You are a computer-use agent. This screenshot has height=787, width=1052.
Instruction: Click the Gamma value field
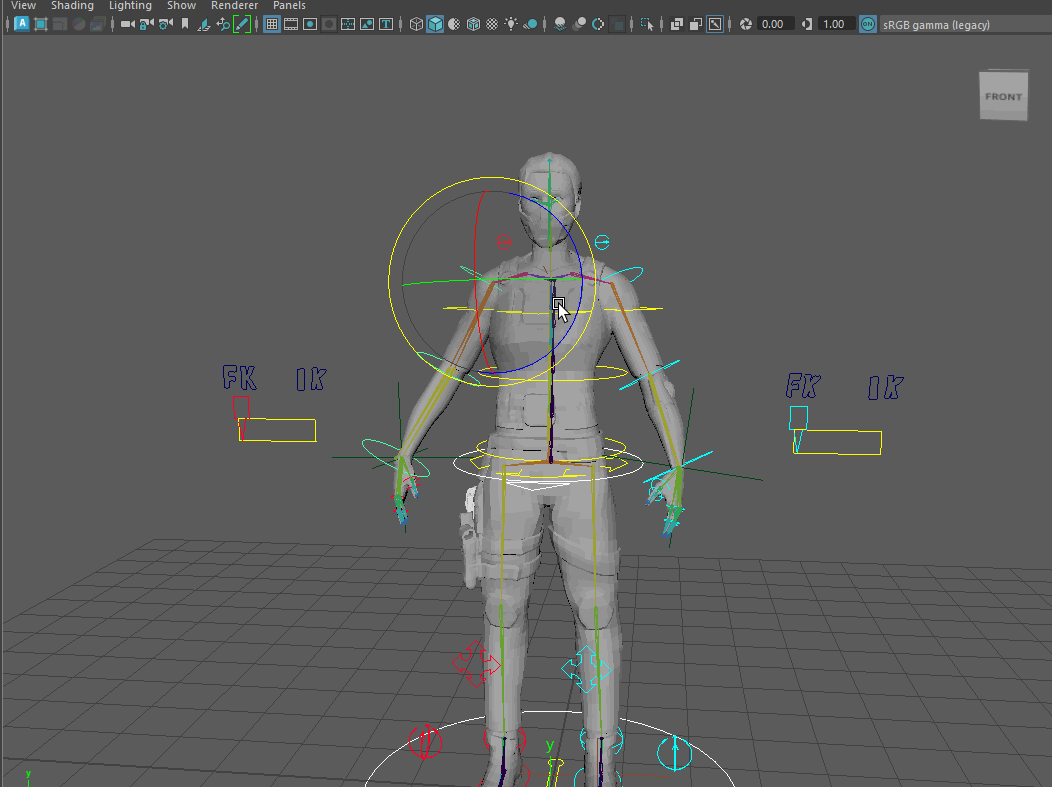(835, 24)
